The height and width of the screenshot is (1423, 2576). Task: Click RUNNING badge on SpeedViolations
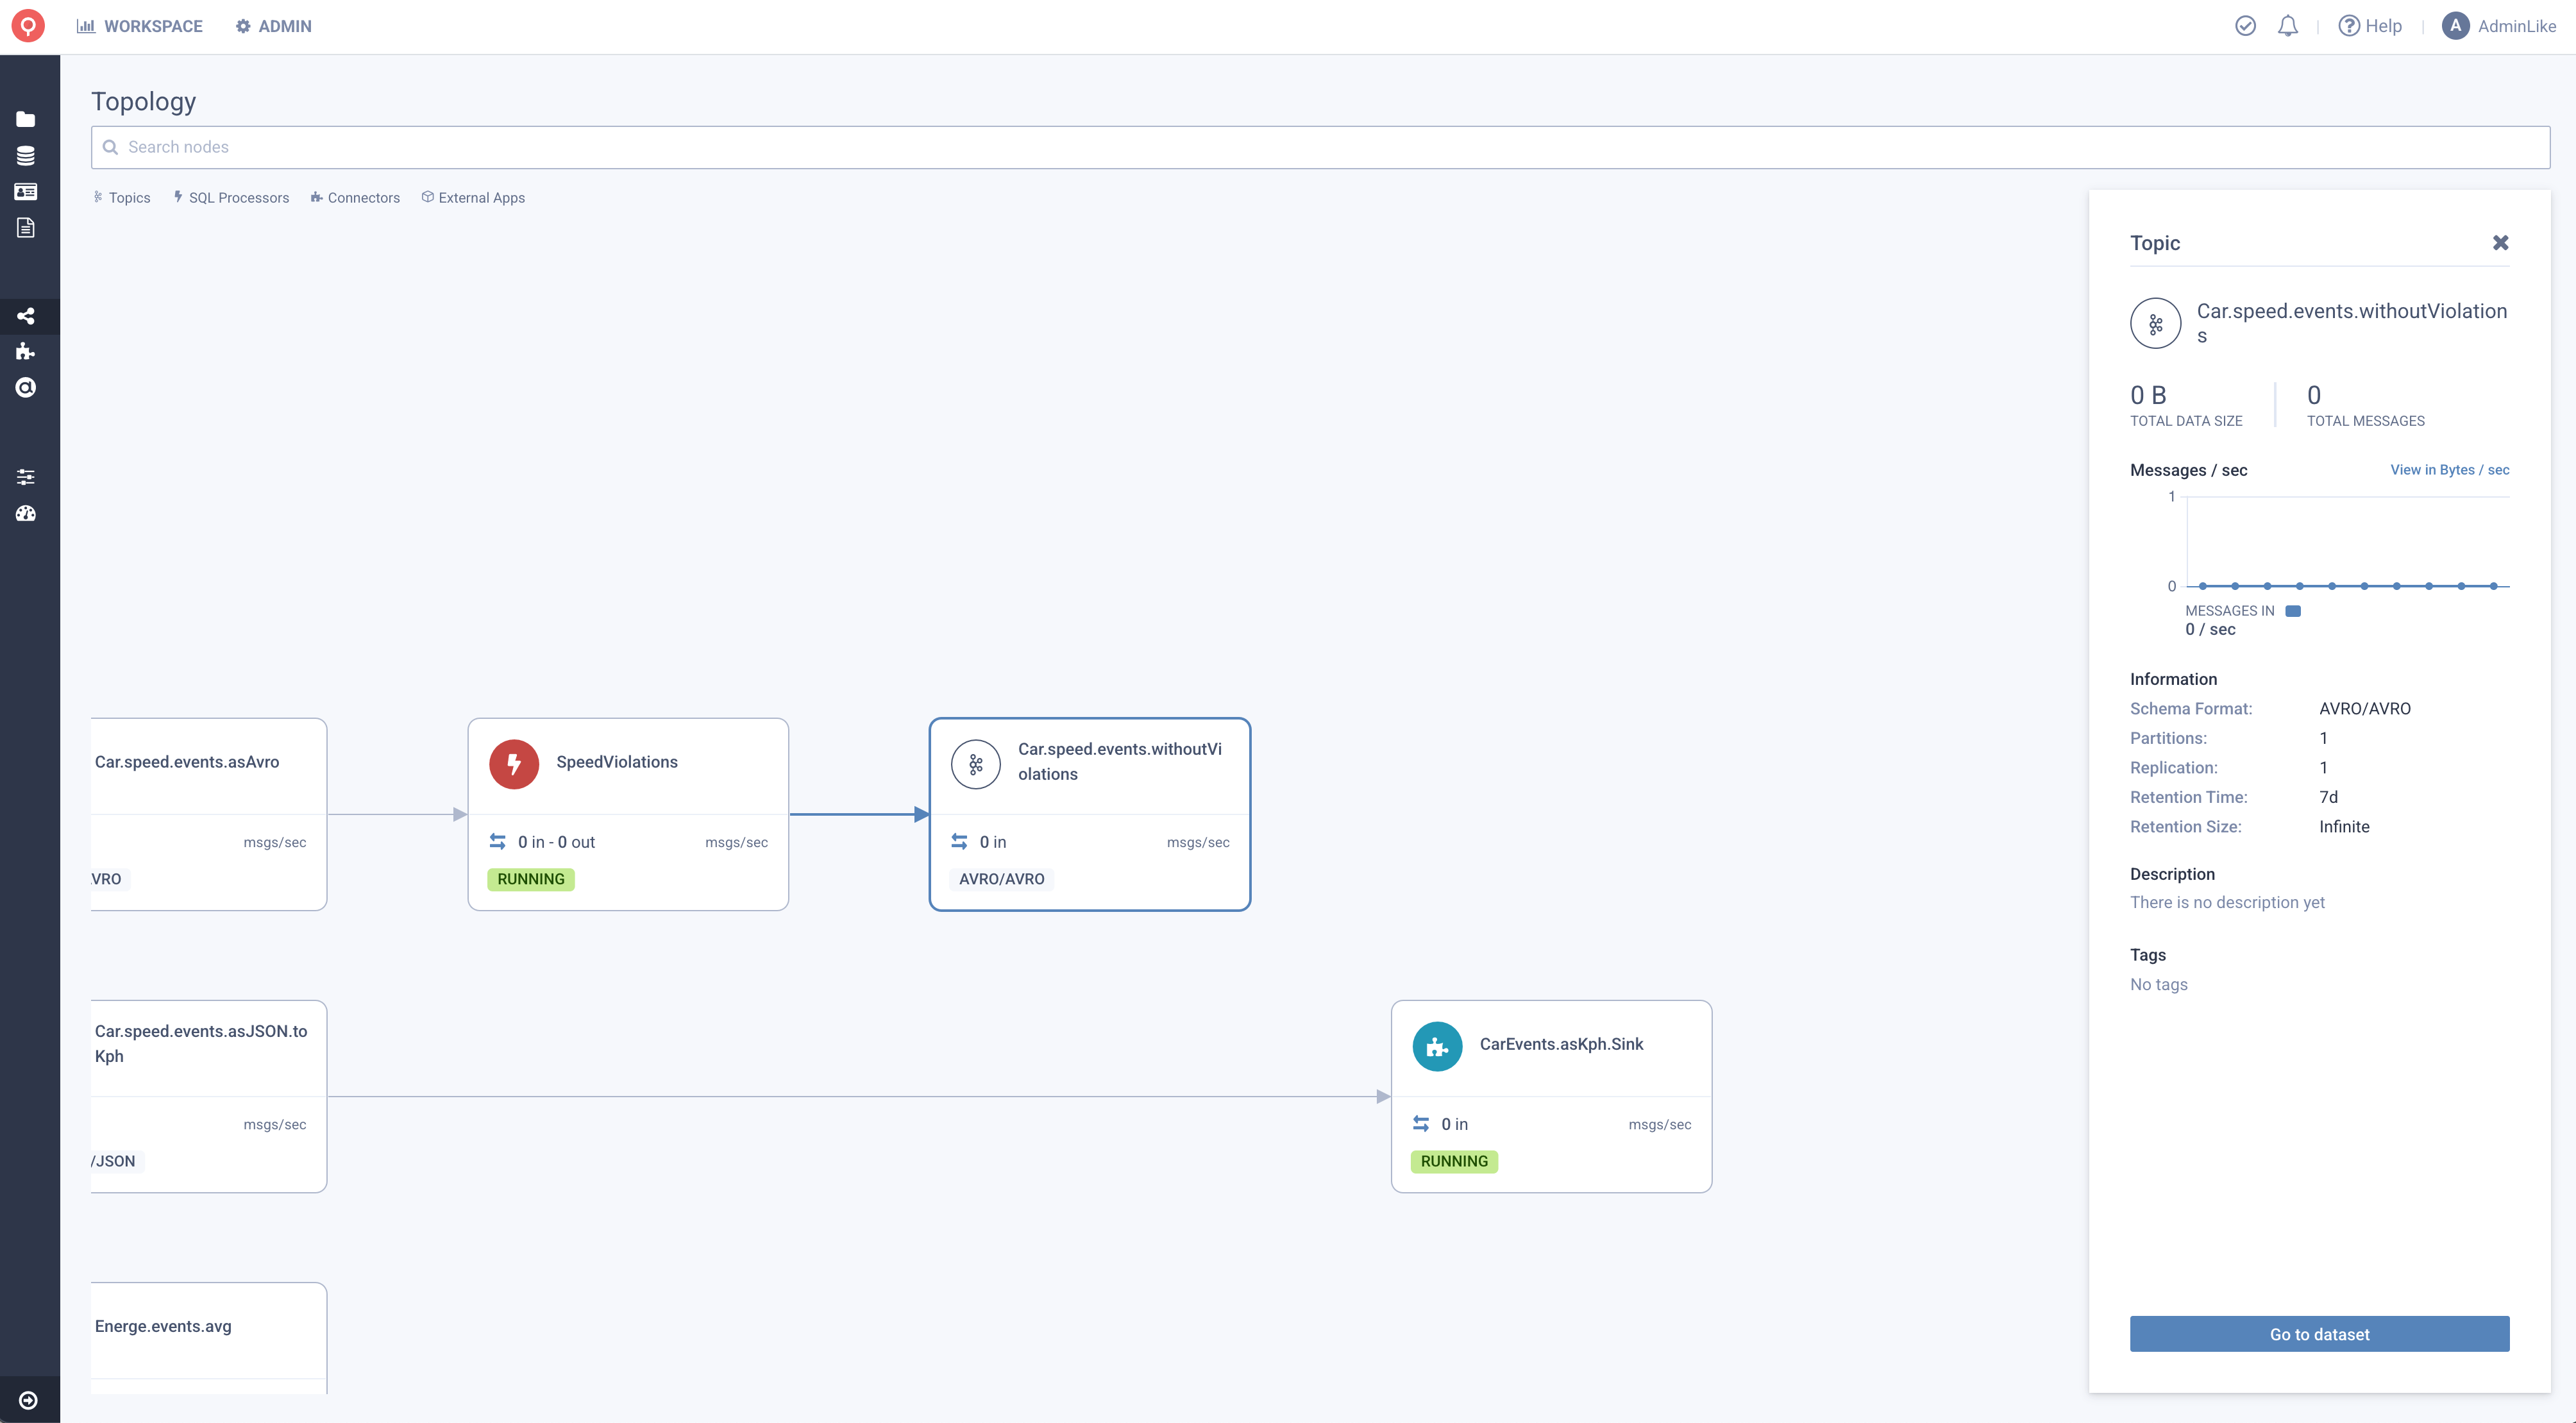coord(531,879)
